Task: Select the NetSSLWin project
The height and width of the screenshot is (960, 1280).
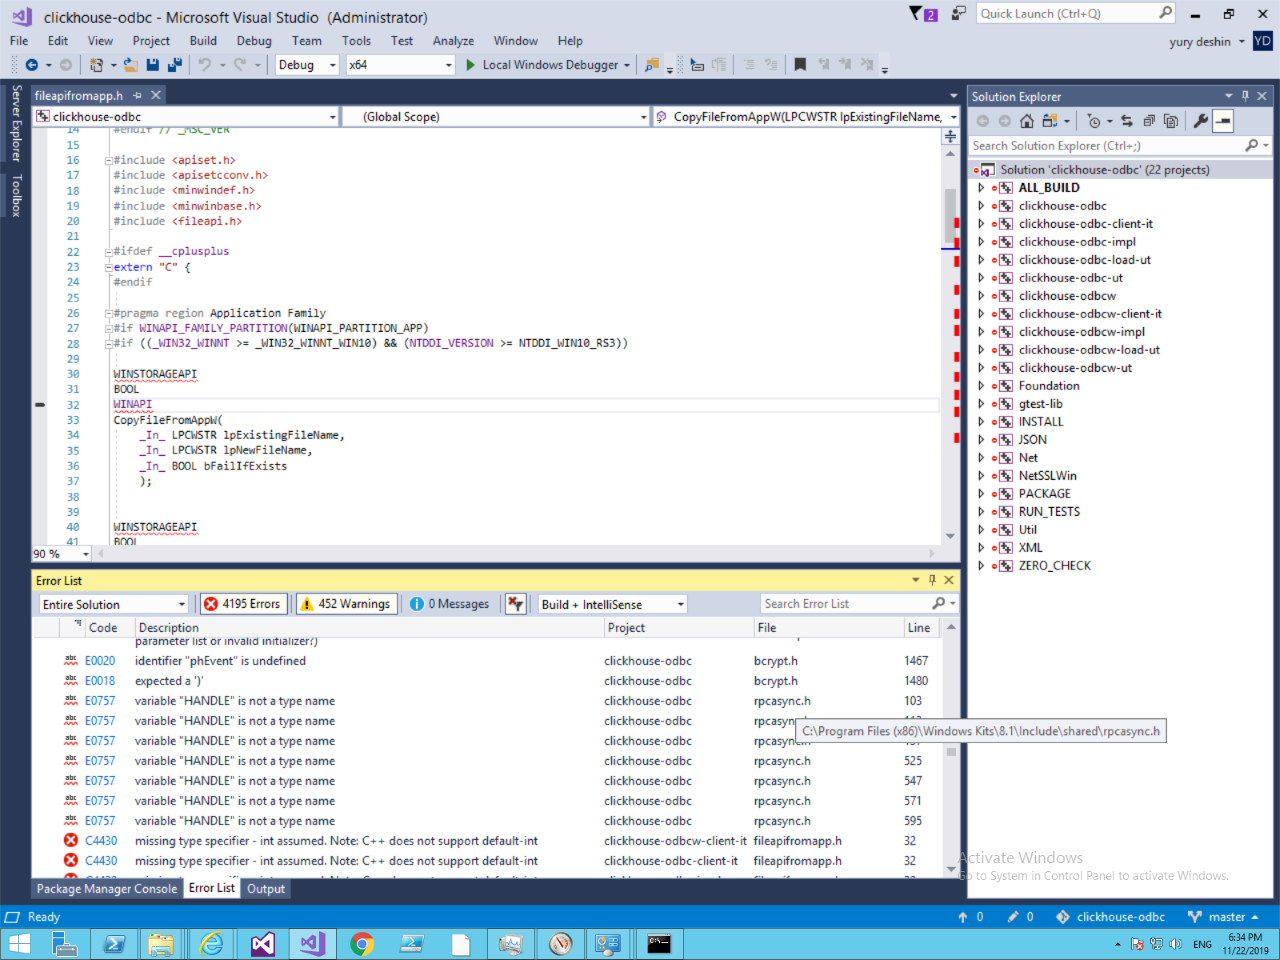Action: [x=1047, y=476]
